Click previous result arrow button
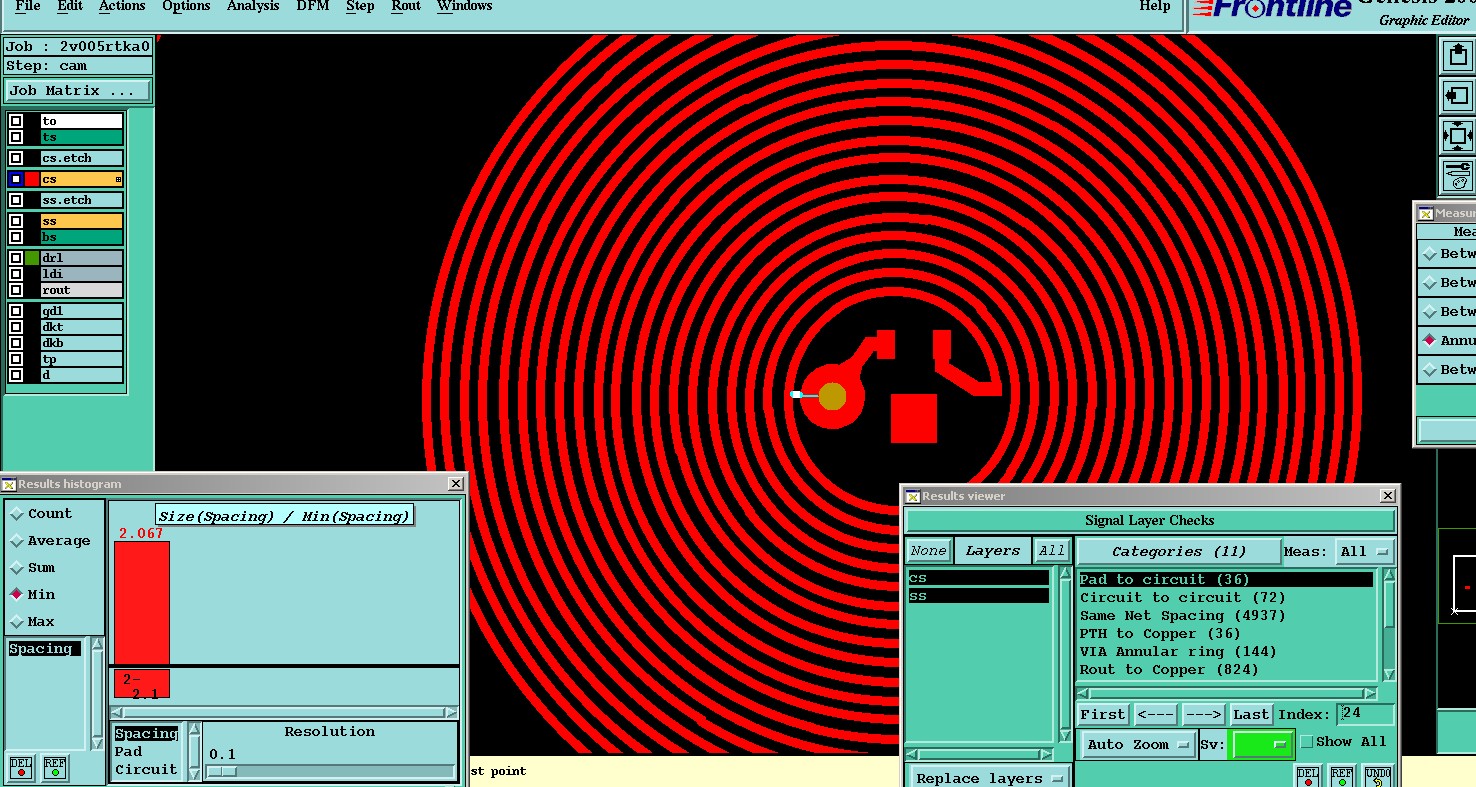Viewport: 1476px width, 787px height. [x=1155, y=714]
